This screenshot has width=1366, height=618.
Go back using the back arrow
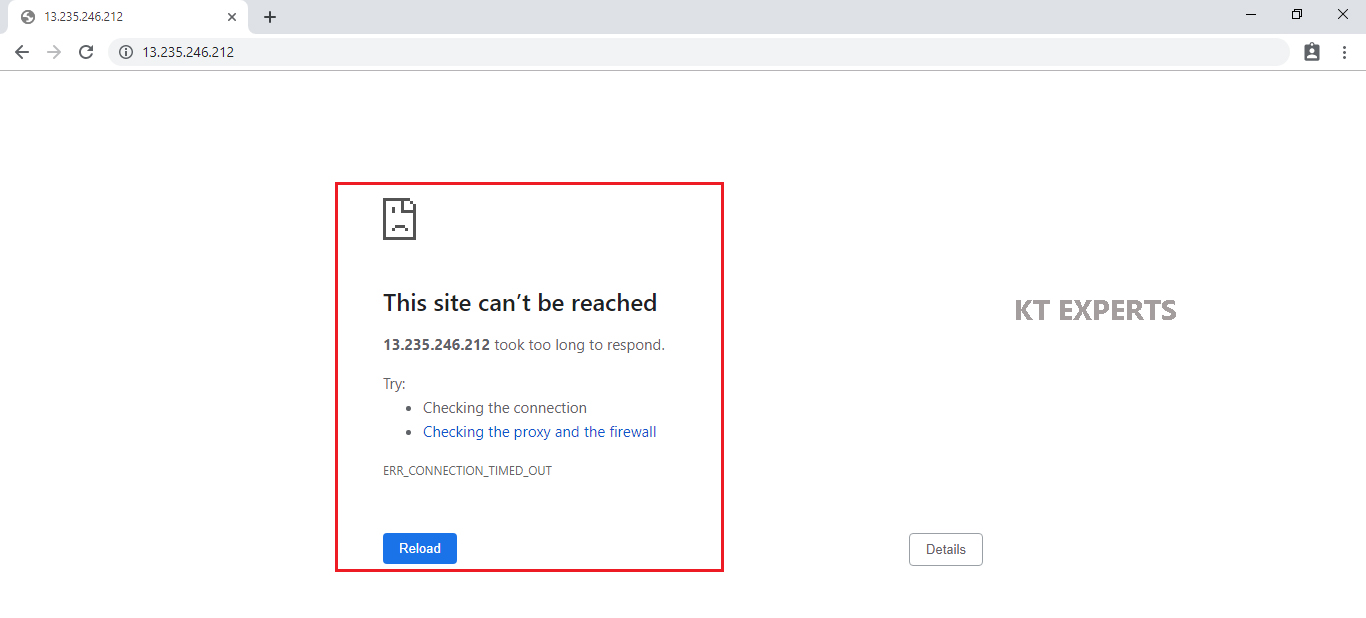pyautogui.click(x=22, y=52)
